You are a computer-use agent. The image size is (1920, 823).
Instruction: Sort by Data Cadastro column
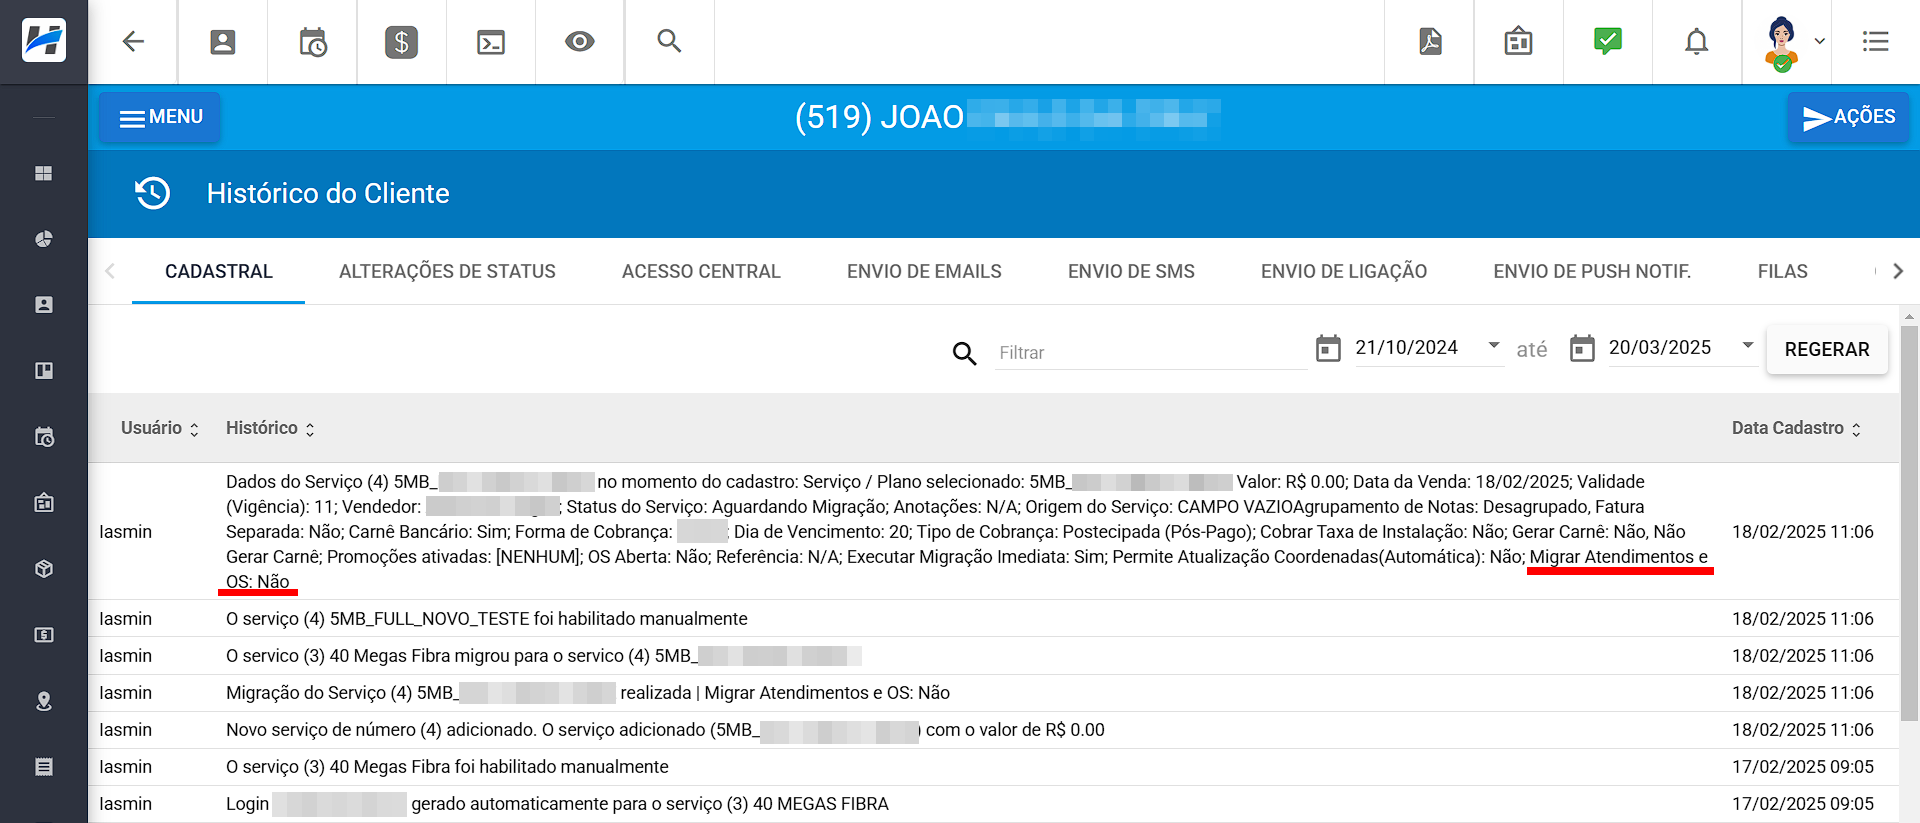[x=1796, y=428]
